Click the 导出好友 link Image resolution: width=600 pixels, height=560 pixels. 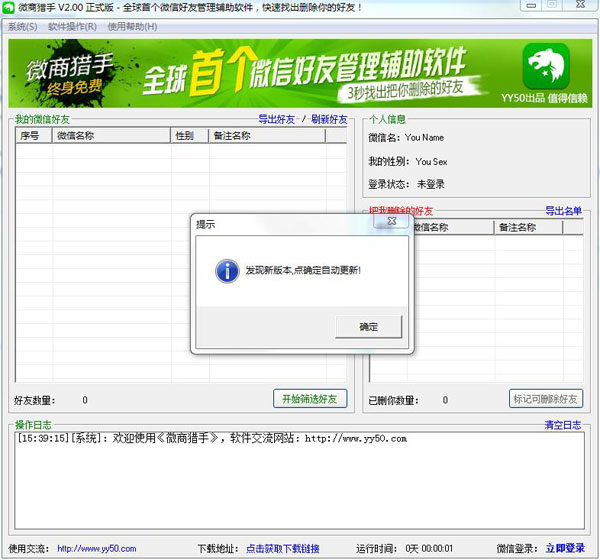[277, 119]
